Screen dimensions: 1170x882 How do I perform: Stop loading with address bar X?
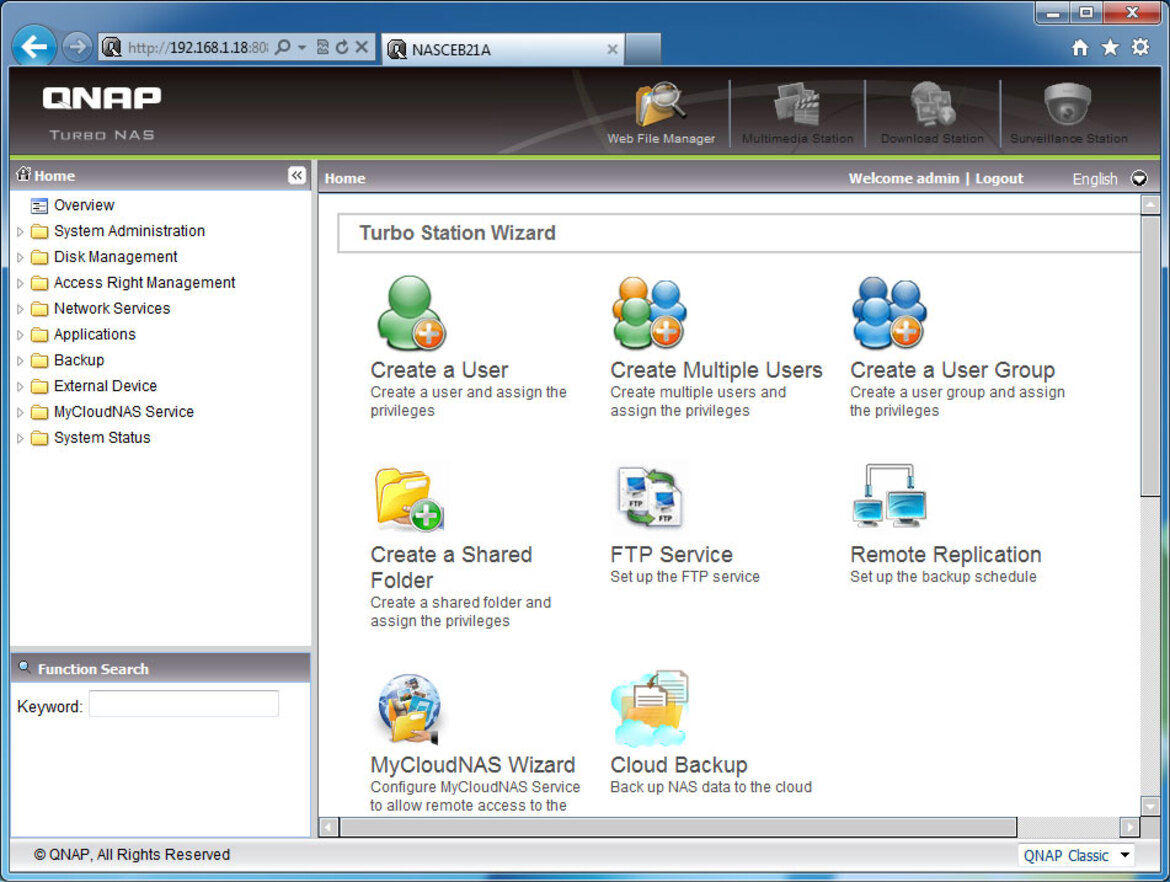pos(362,47)
